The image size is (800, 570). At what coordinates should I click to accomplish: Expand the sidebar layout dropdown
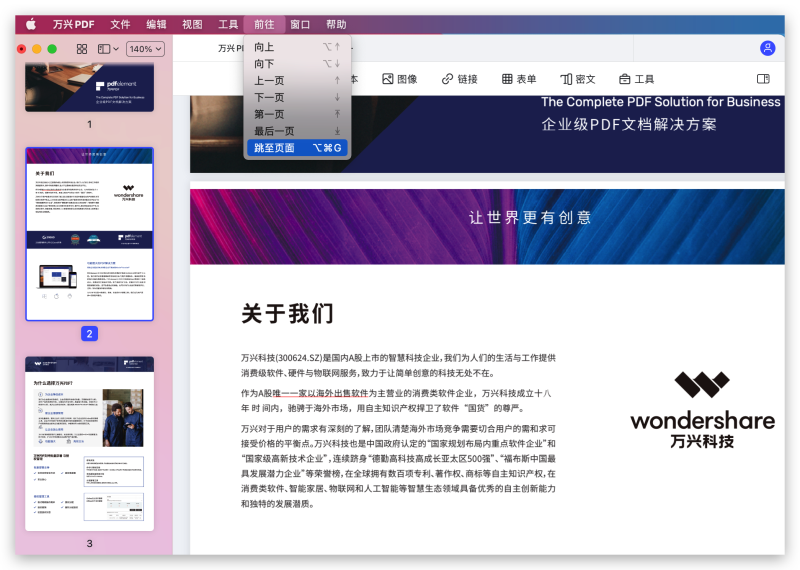coord(108,49)
